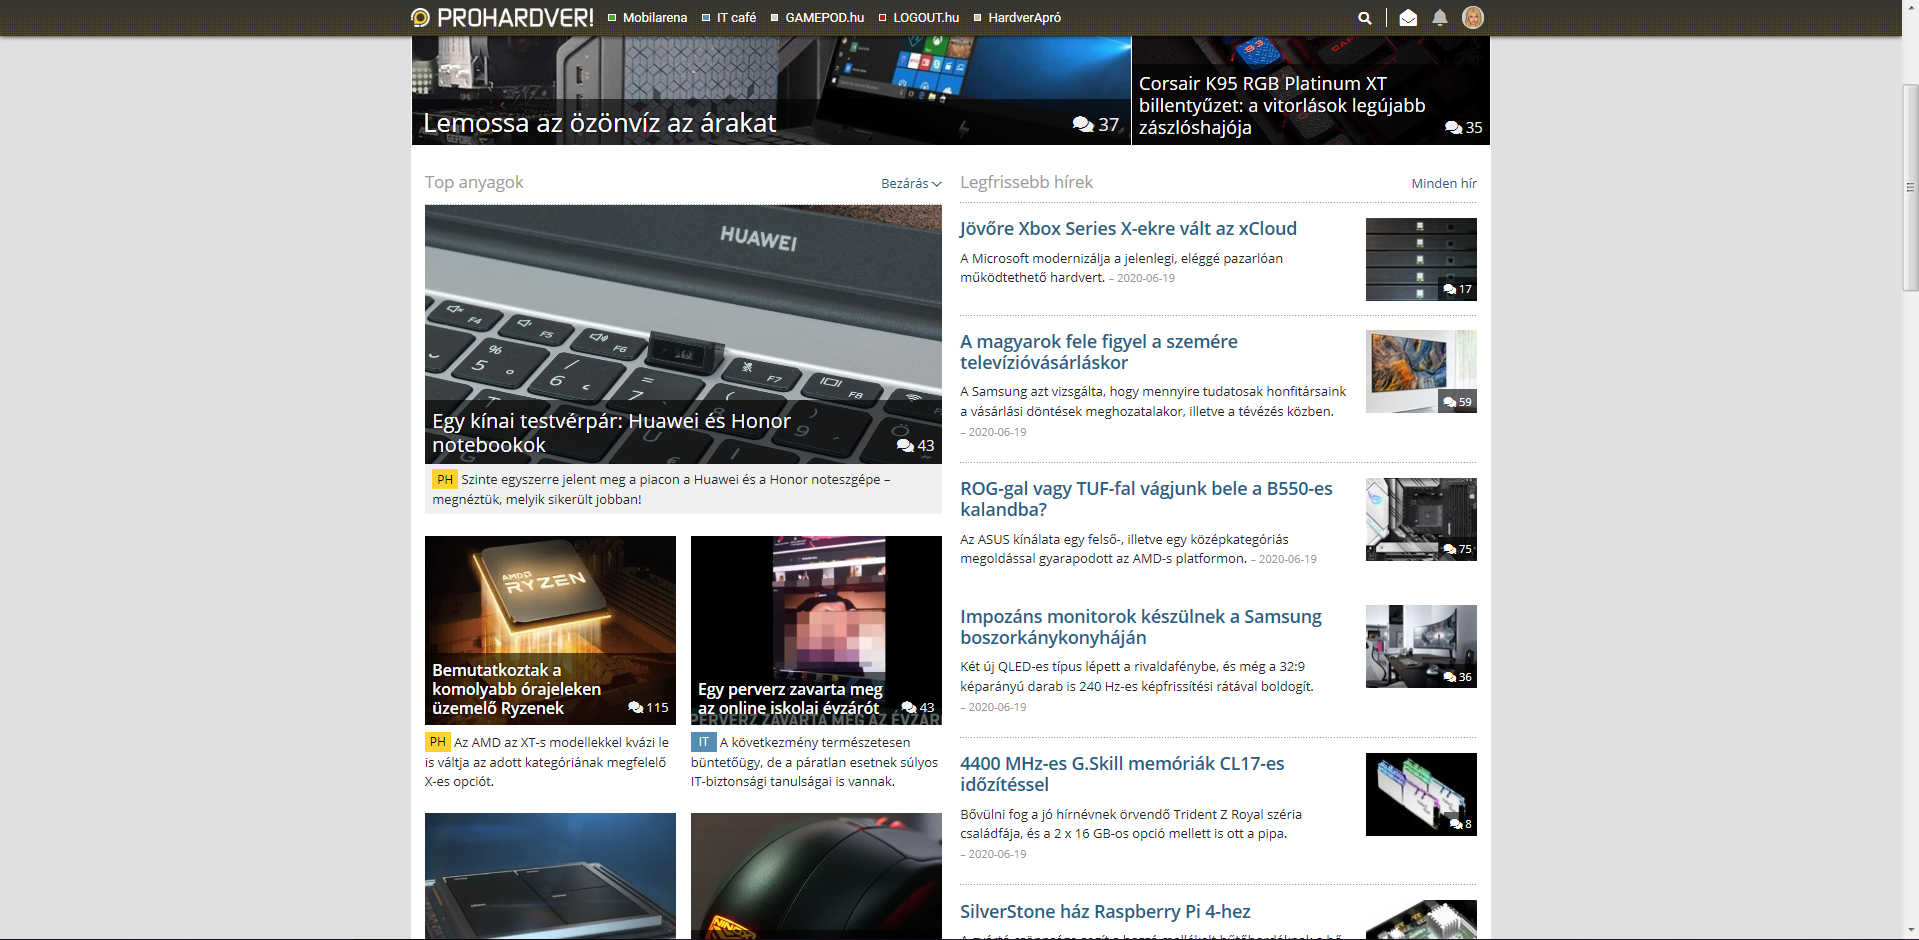The width and height of the screenshot is (1919, 940).
Task: Open comments count on perverz évzáró article
Action: (918, 707)
